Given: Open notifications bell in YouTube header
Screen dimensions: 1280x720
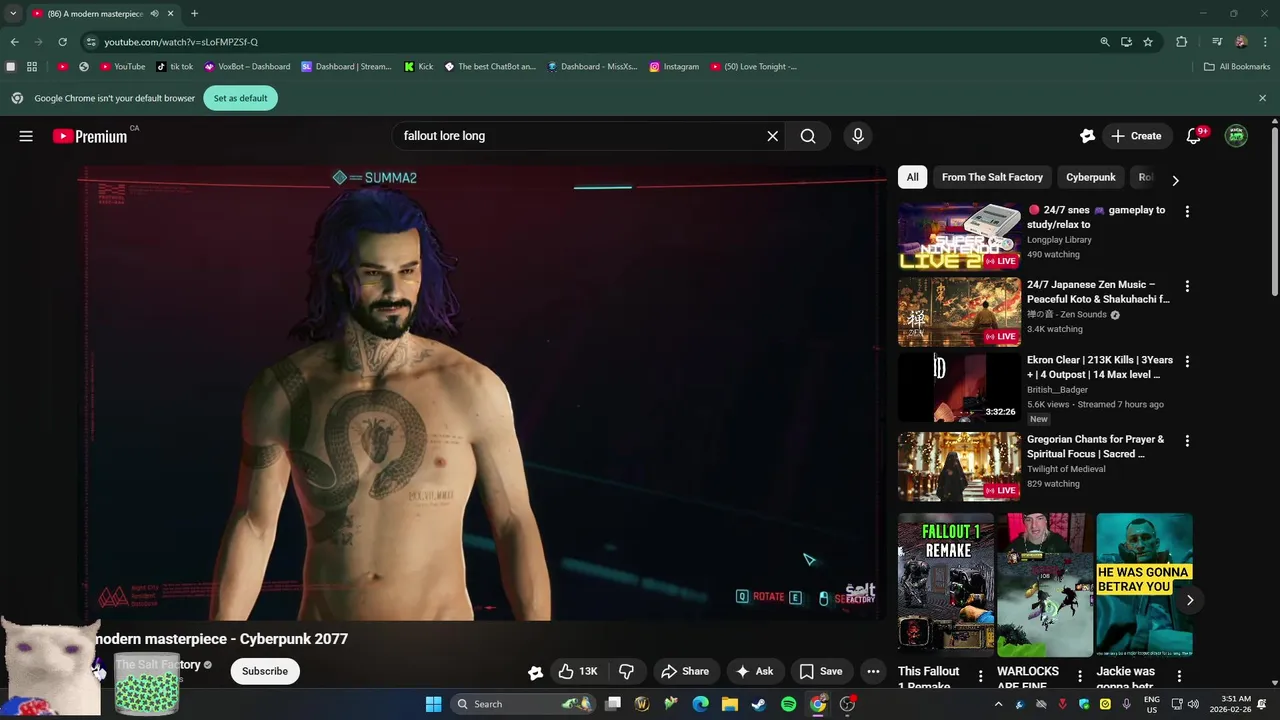Looking at the screenshot, I should pyautogui.click(x=1193, y=136).
